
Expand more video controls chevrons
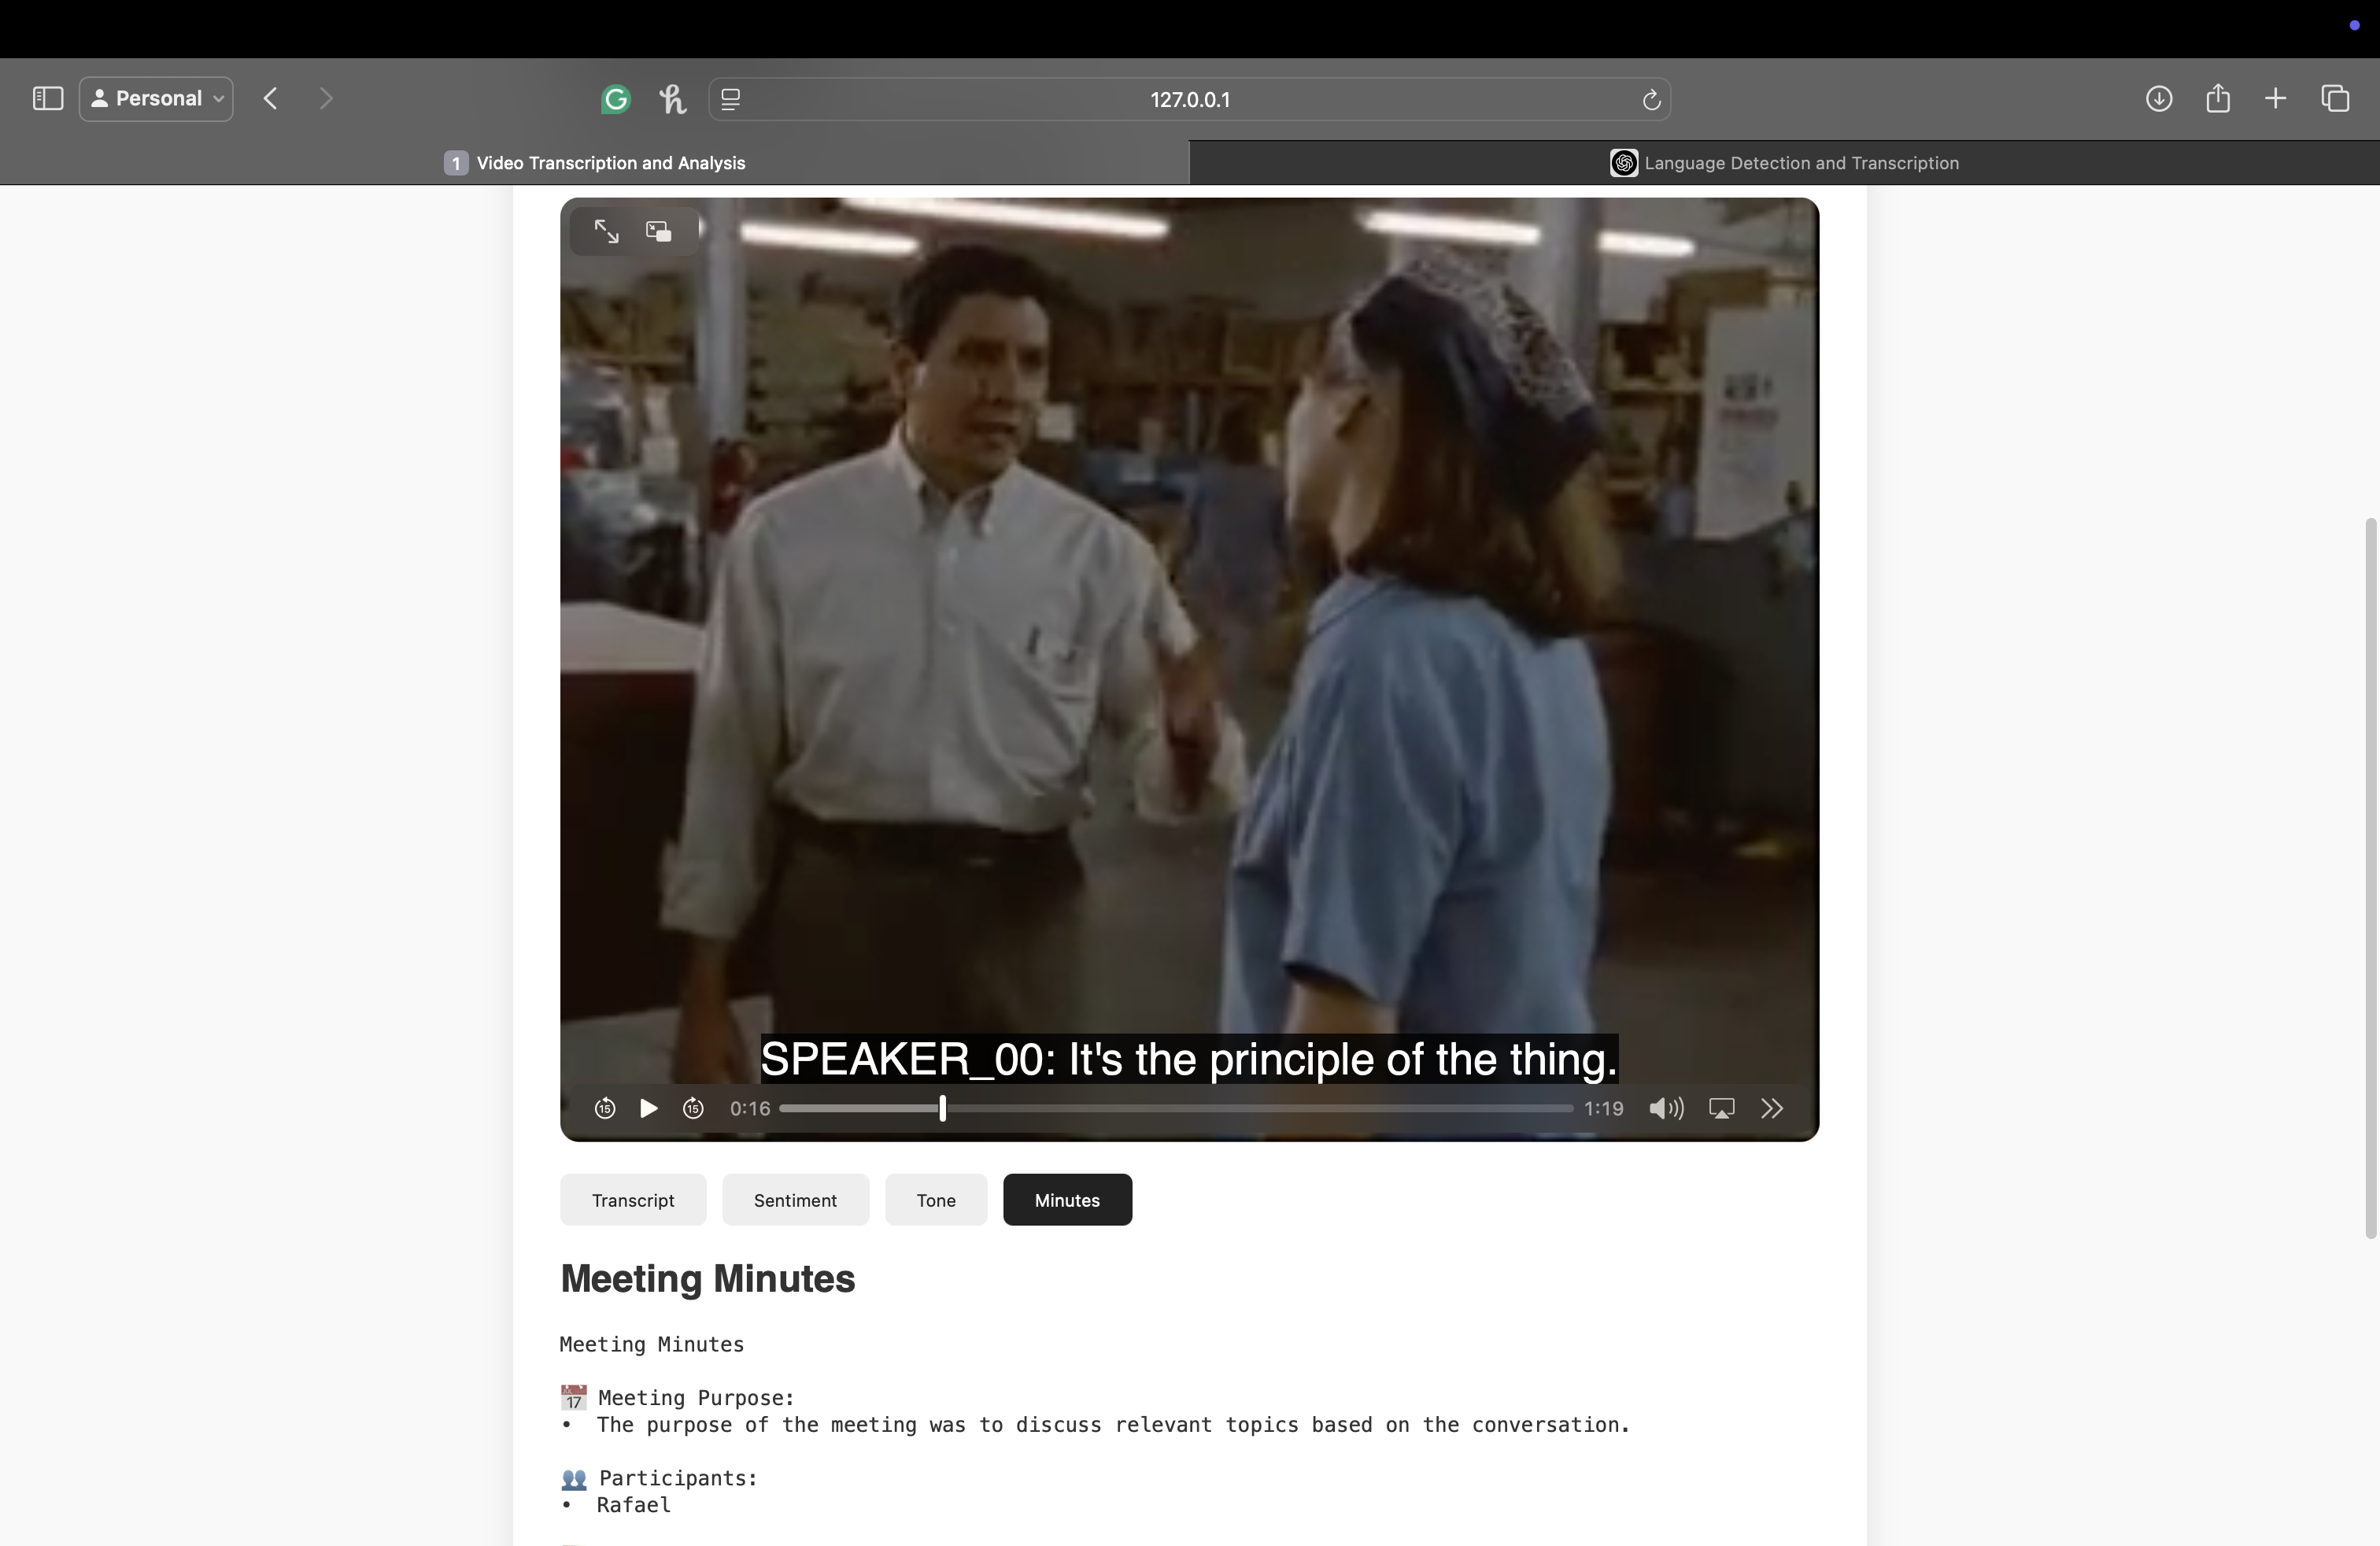1771,1108
